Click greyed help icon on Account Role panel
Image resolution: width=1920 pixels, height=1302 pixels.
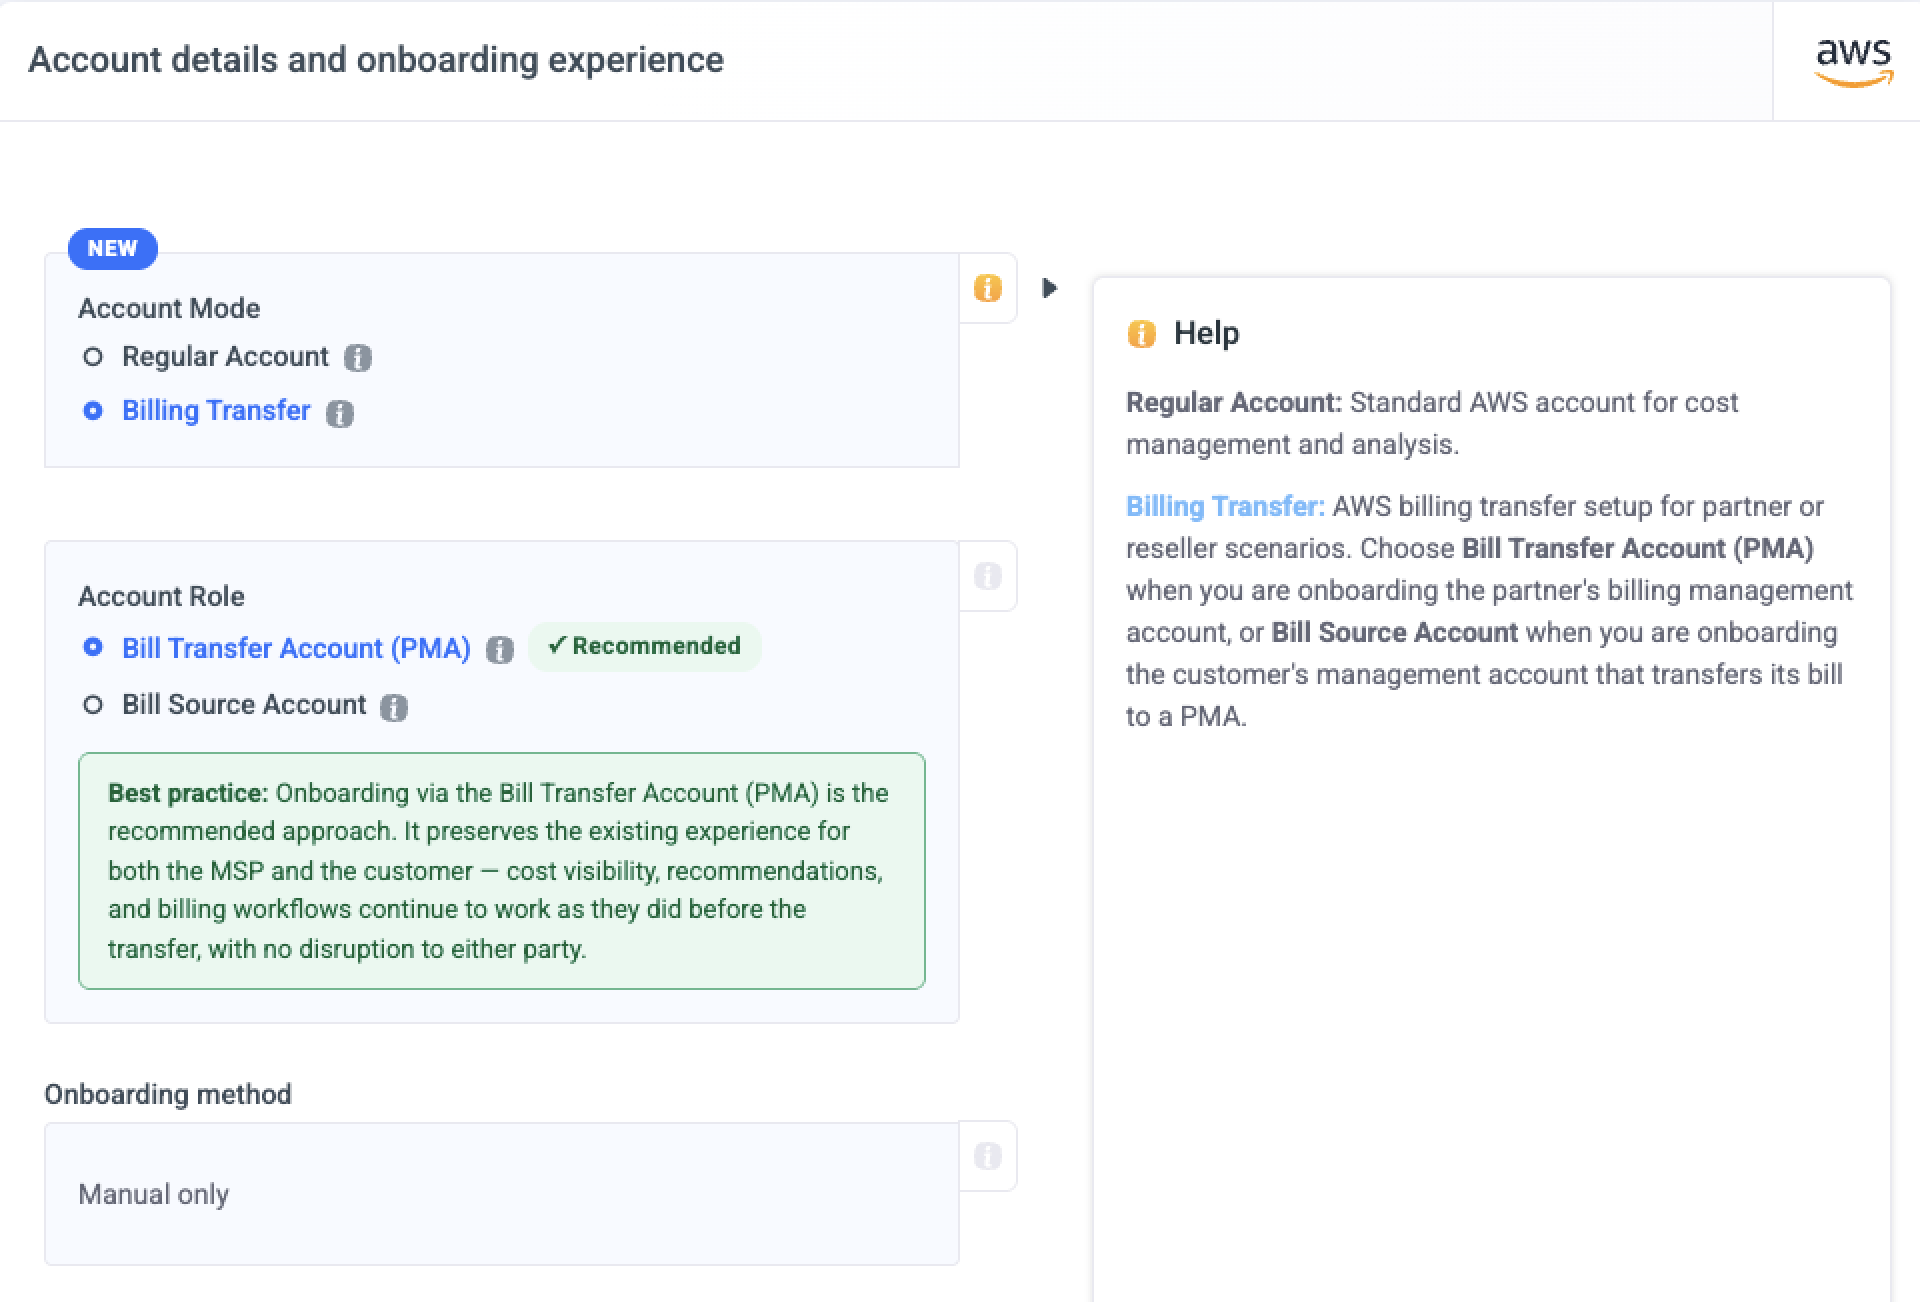pos(987,576)
